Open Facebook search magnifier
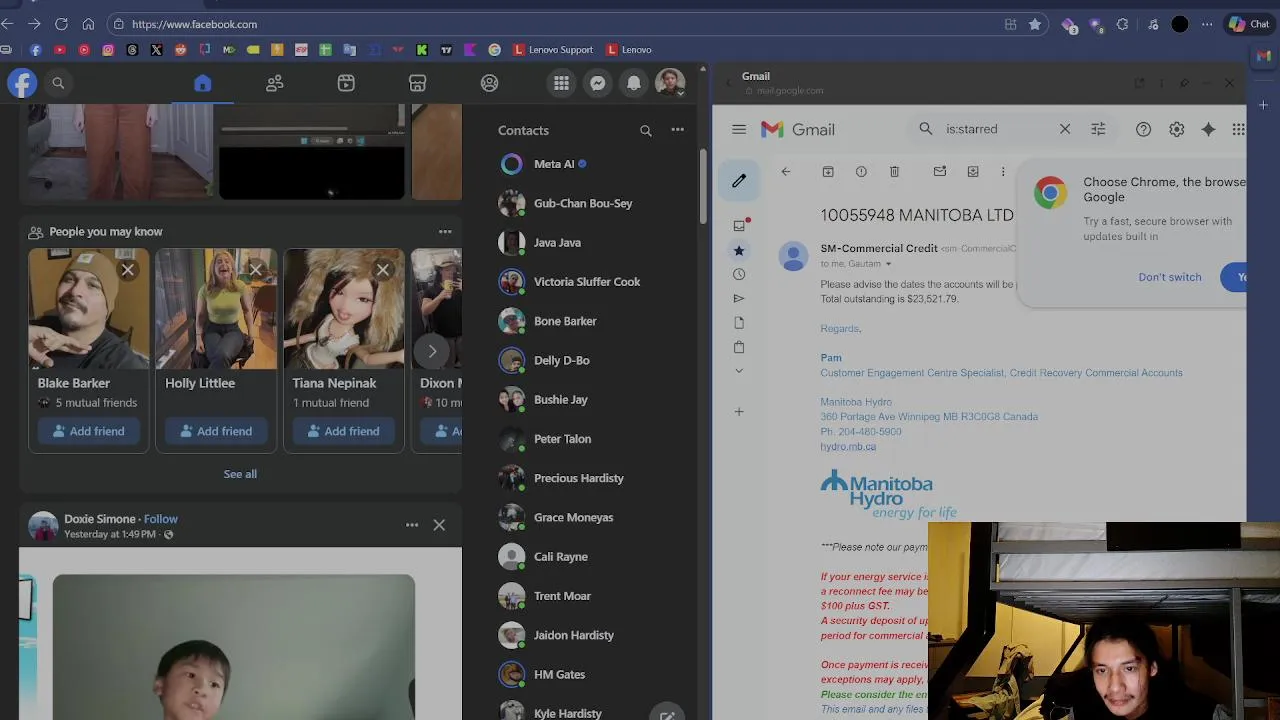 click(x=58, y=83)
